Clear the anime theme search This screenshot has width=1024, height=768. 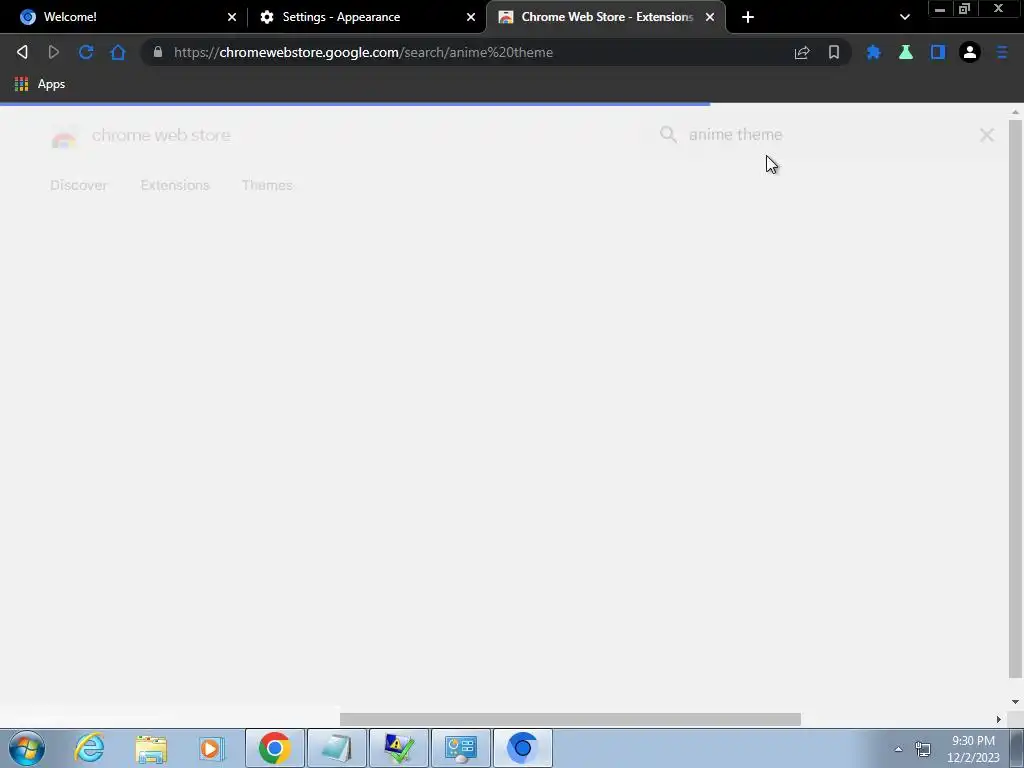point(987,135)
